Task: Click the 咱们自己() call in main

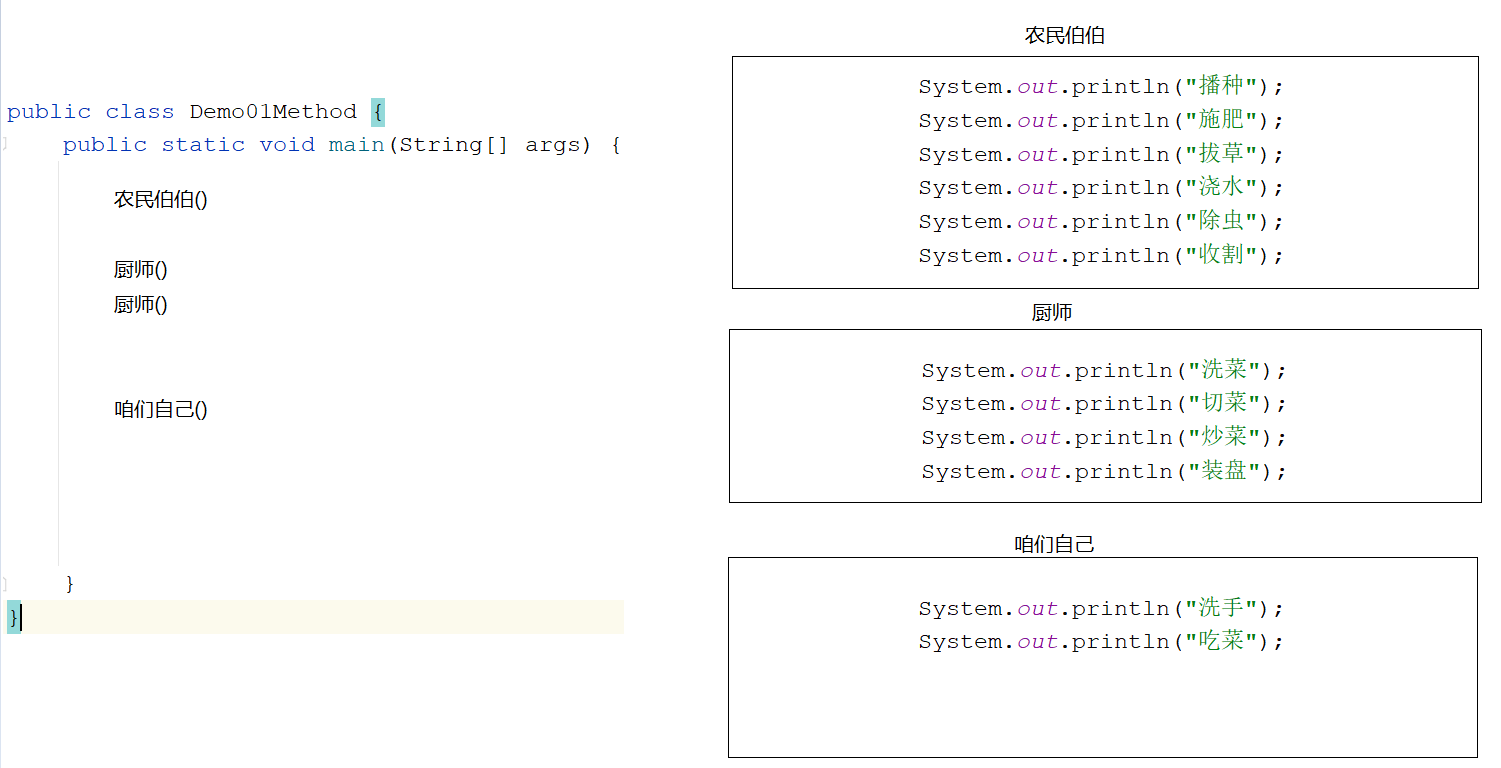Action: pyautogui.click(x=161, y=409)
